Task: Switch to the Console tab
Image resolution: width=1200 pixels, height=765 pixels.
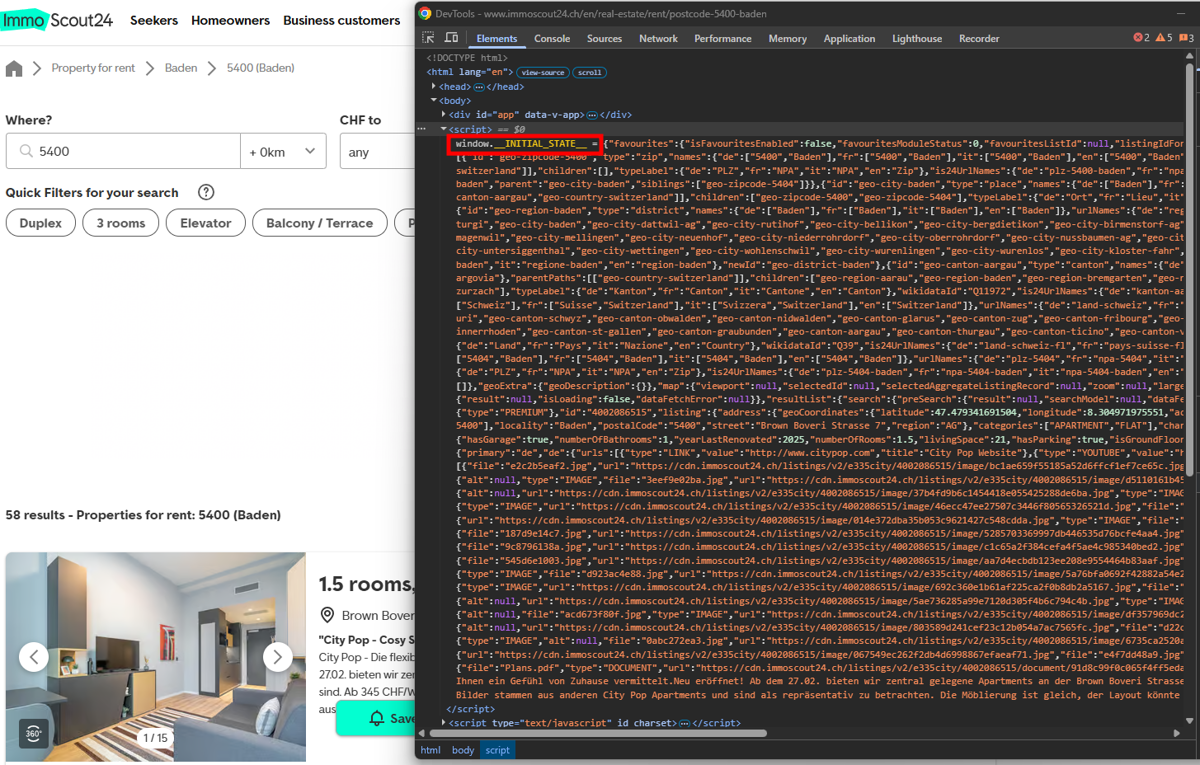Action: pyautogui.click(x=552, y=38)
